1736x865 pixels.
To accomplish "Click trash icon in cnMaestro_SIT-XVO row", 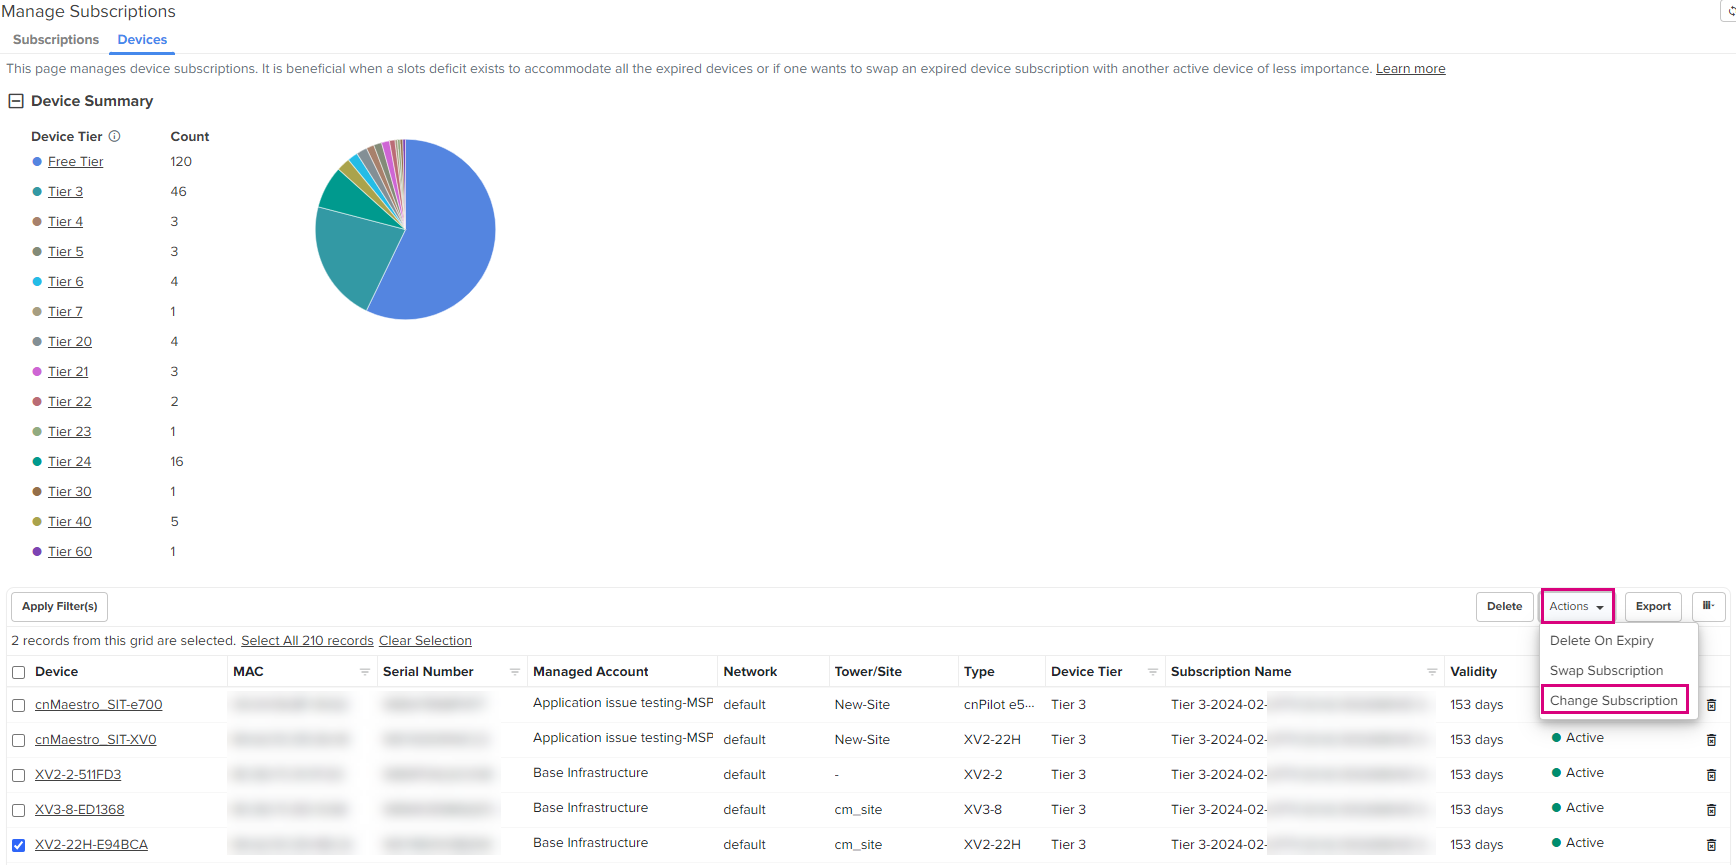I will 1711,740.
